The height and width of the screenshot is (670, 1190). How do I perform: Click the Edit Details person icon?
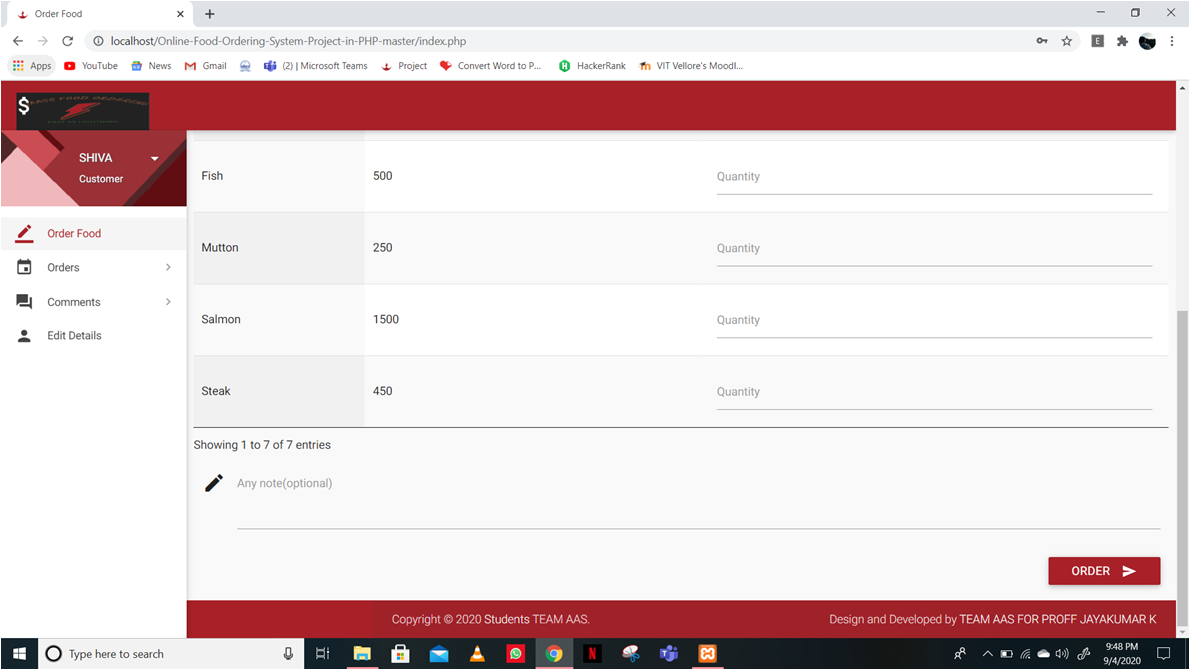pos(24,335)
